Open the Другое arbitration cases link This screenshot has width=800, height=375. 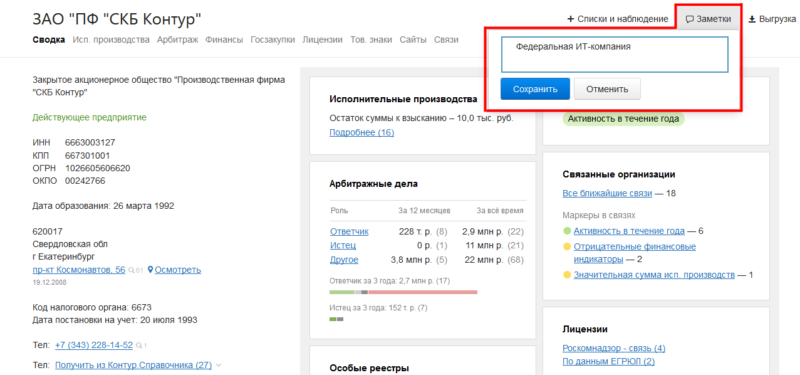tap(344, 260)
